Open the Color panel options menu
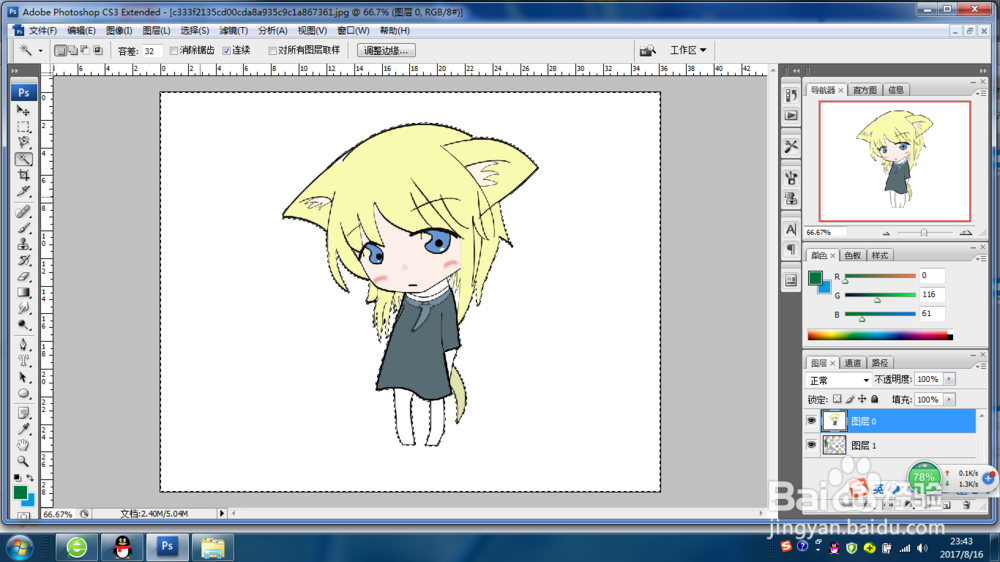1000x562 pixels. (982, 258)
